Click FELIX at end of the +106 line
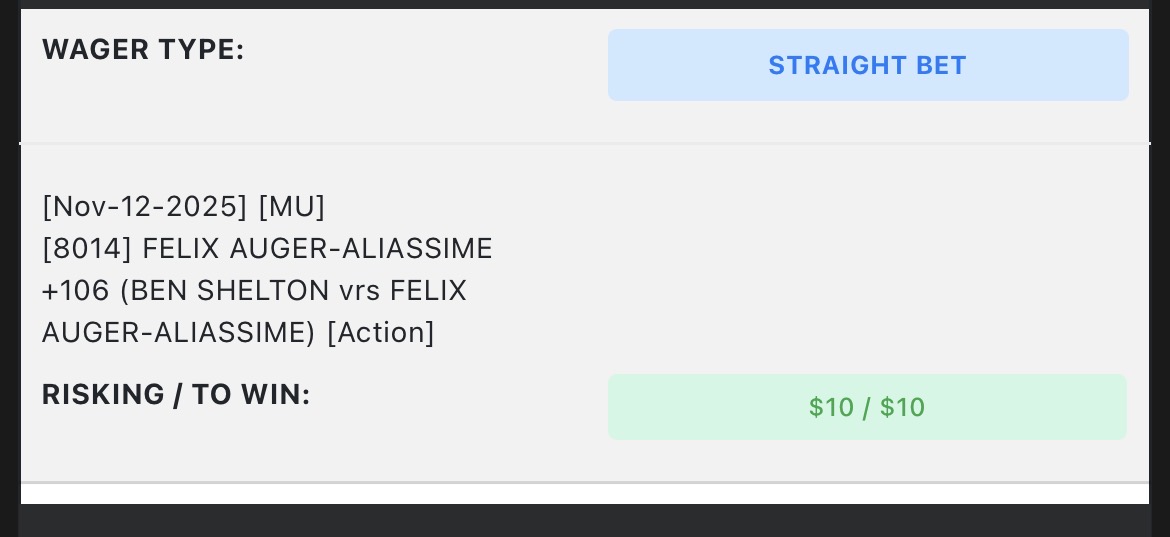 point(428,290)
